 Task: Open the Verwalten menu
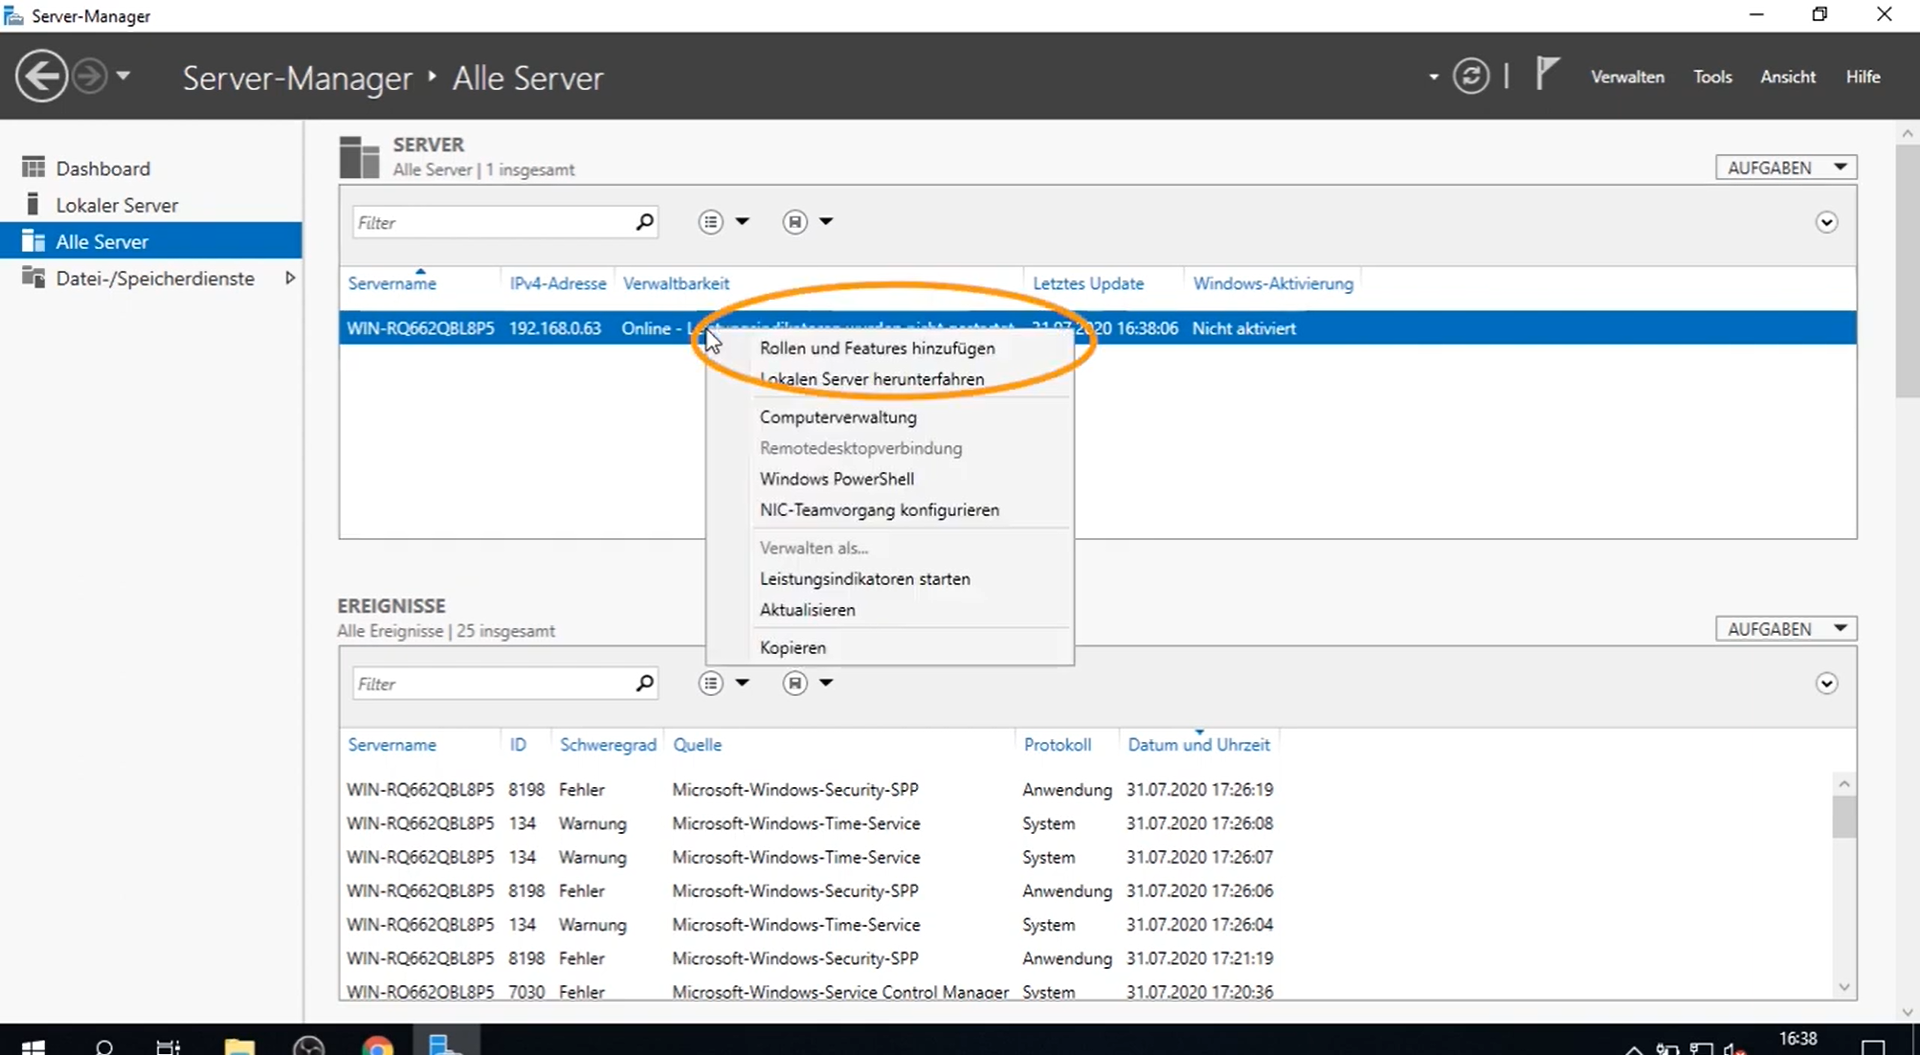click(x=1627, y=77)
